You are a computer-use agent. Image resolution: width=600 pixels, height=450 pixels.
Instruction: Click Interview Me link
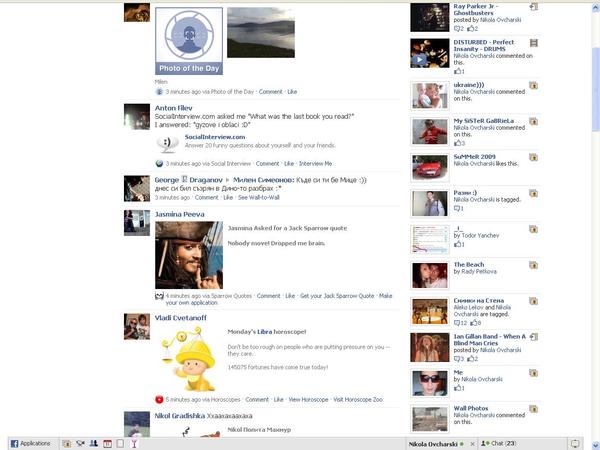click(315, 163)
